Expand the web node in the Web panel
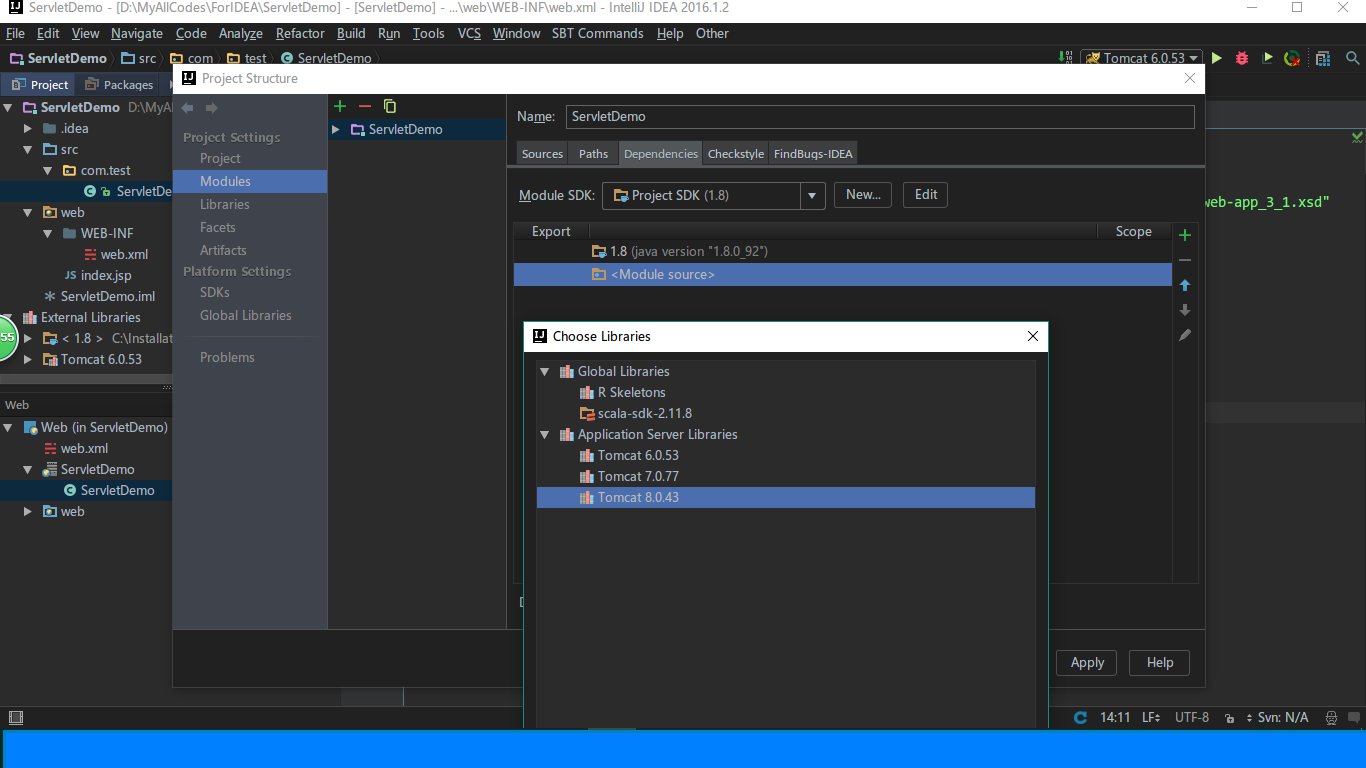The width and height of the screenshot is (1366, 768). (x=28, y=511)
